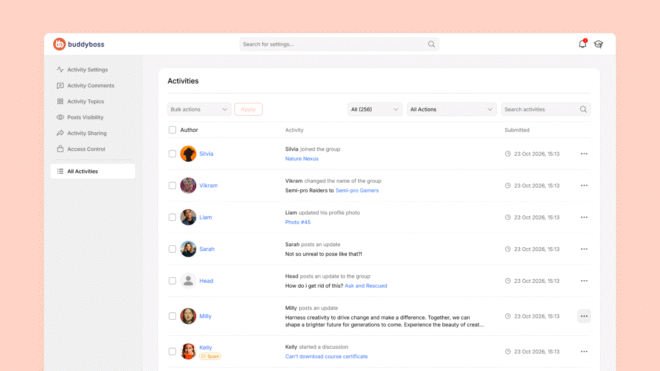Open Activity Settings in sidebar
The width and height of the screenshot is (660, 371).
[x=88, y=69]
